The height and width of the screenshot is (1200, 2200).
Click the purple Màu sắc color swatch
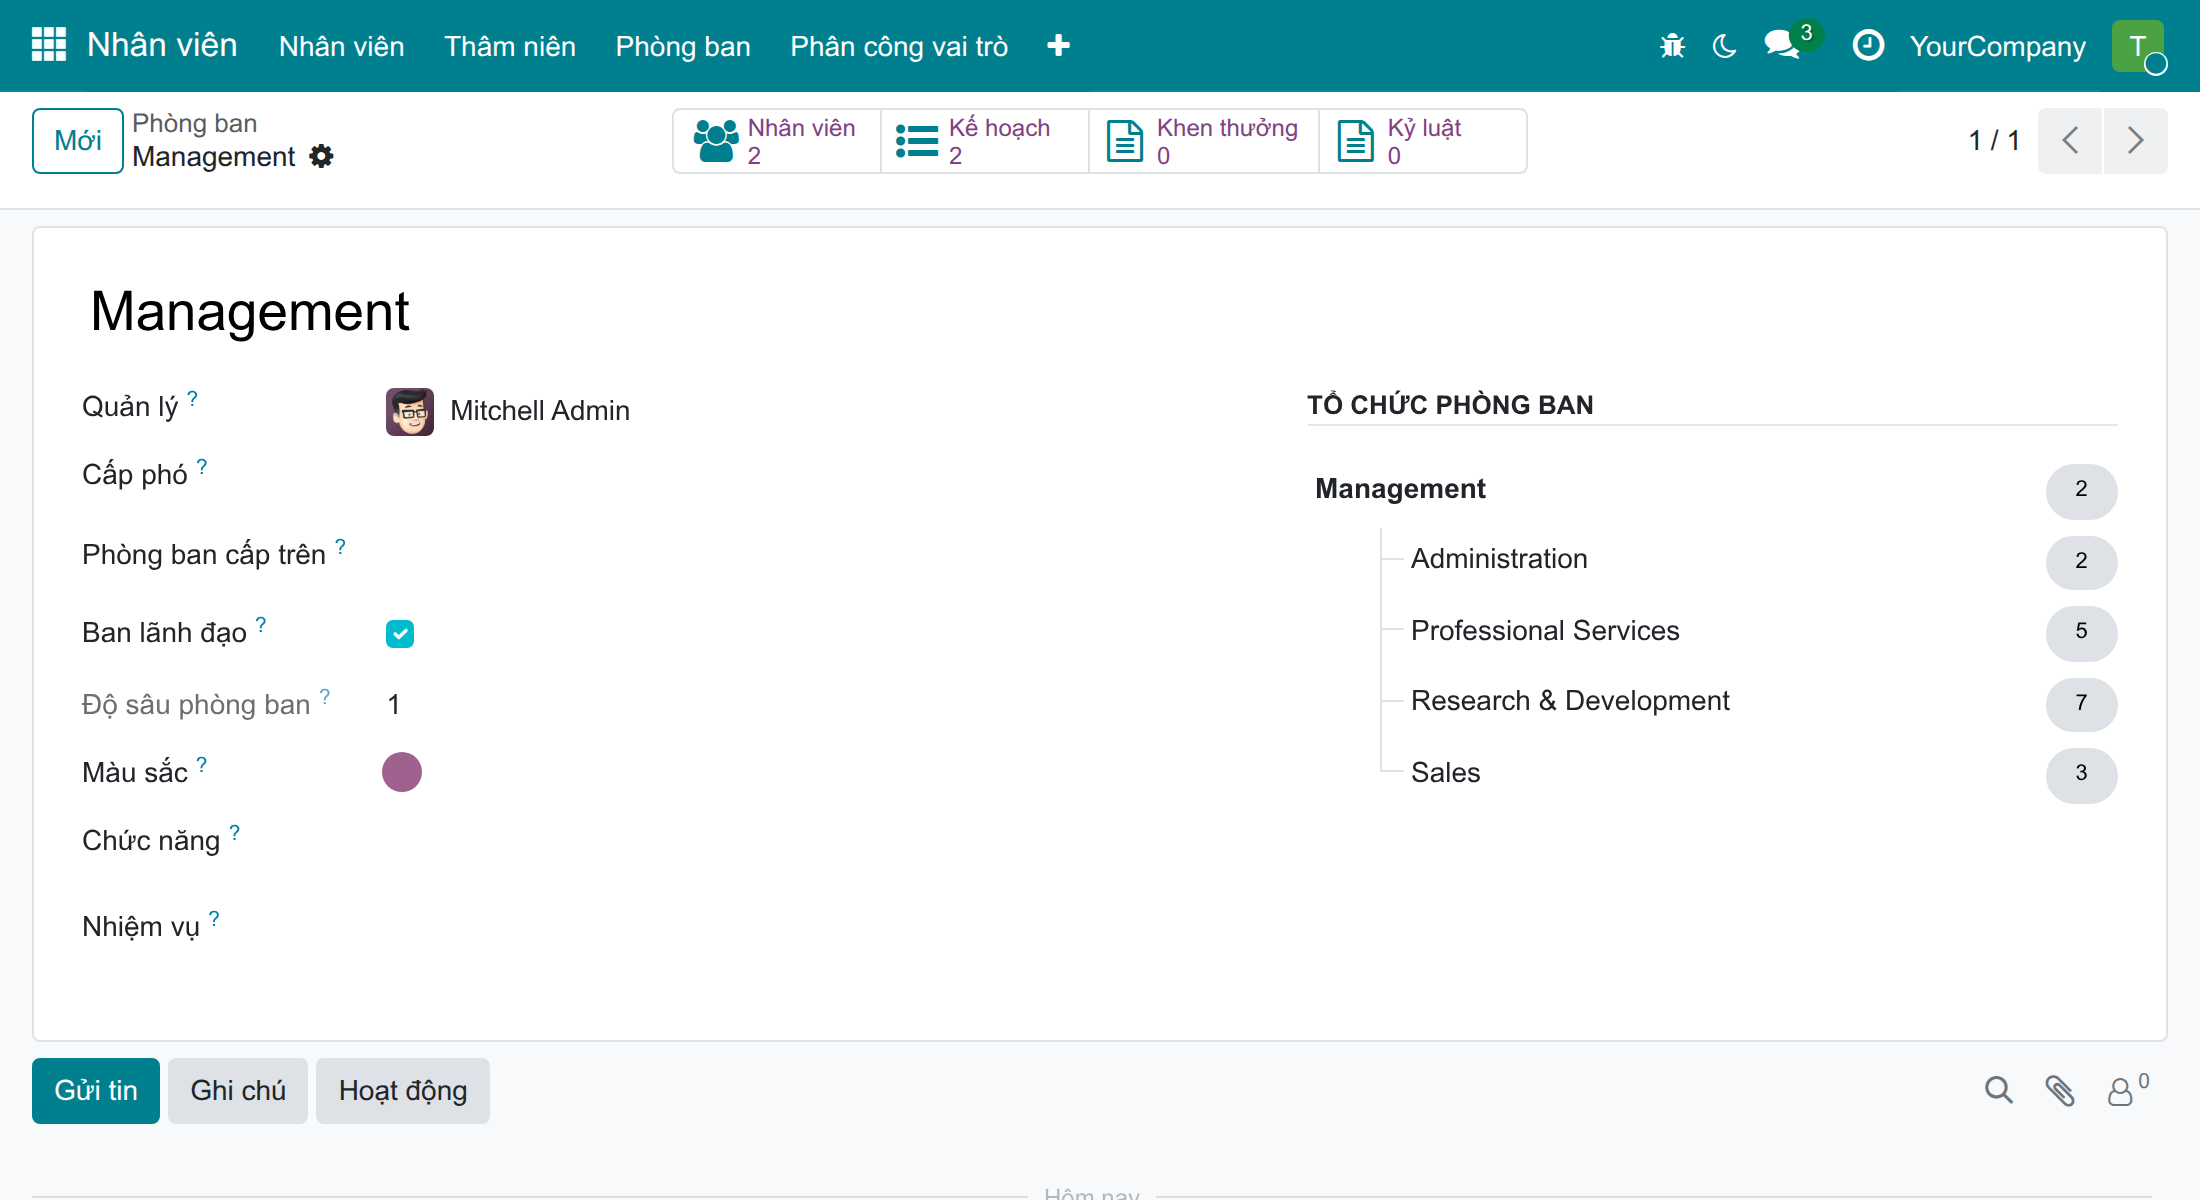[x=402, y=772]
